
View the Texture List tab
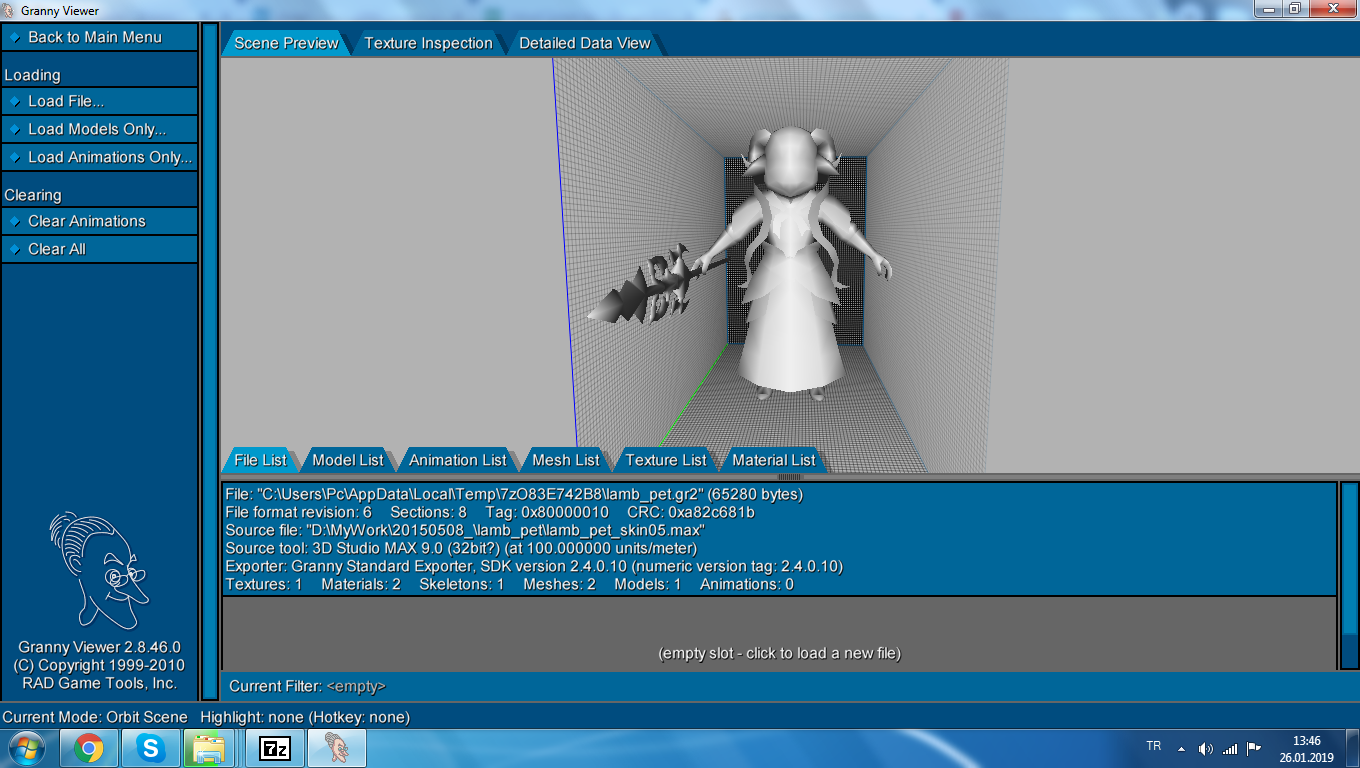(665, 460)
